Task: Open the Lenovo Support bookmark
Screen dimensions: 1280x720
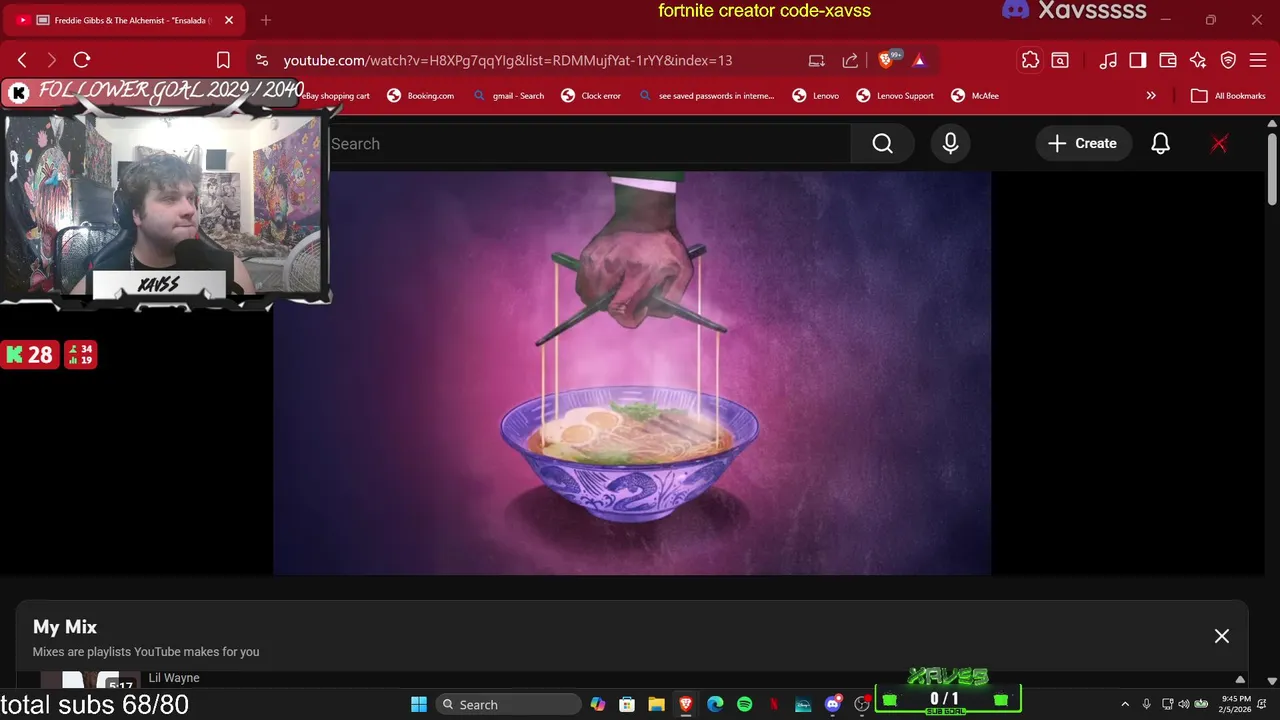Action: (x=895, y=96)
